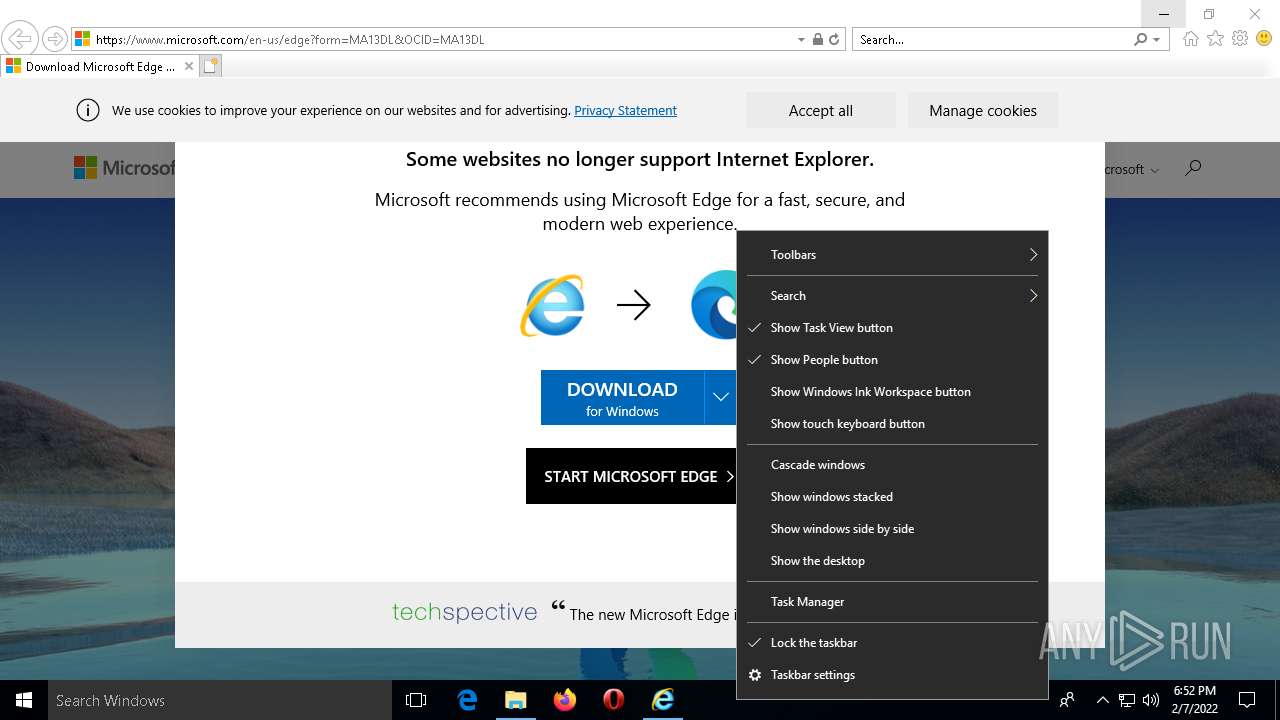1280x720 pixels.
Task: Click DOWNLOAD for Windows button
Action: (x=622, y=397)
